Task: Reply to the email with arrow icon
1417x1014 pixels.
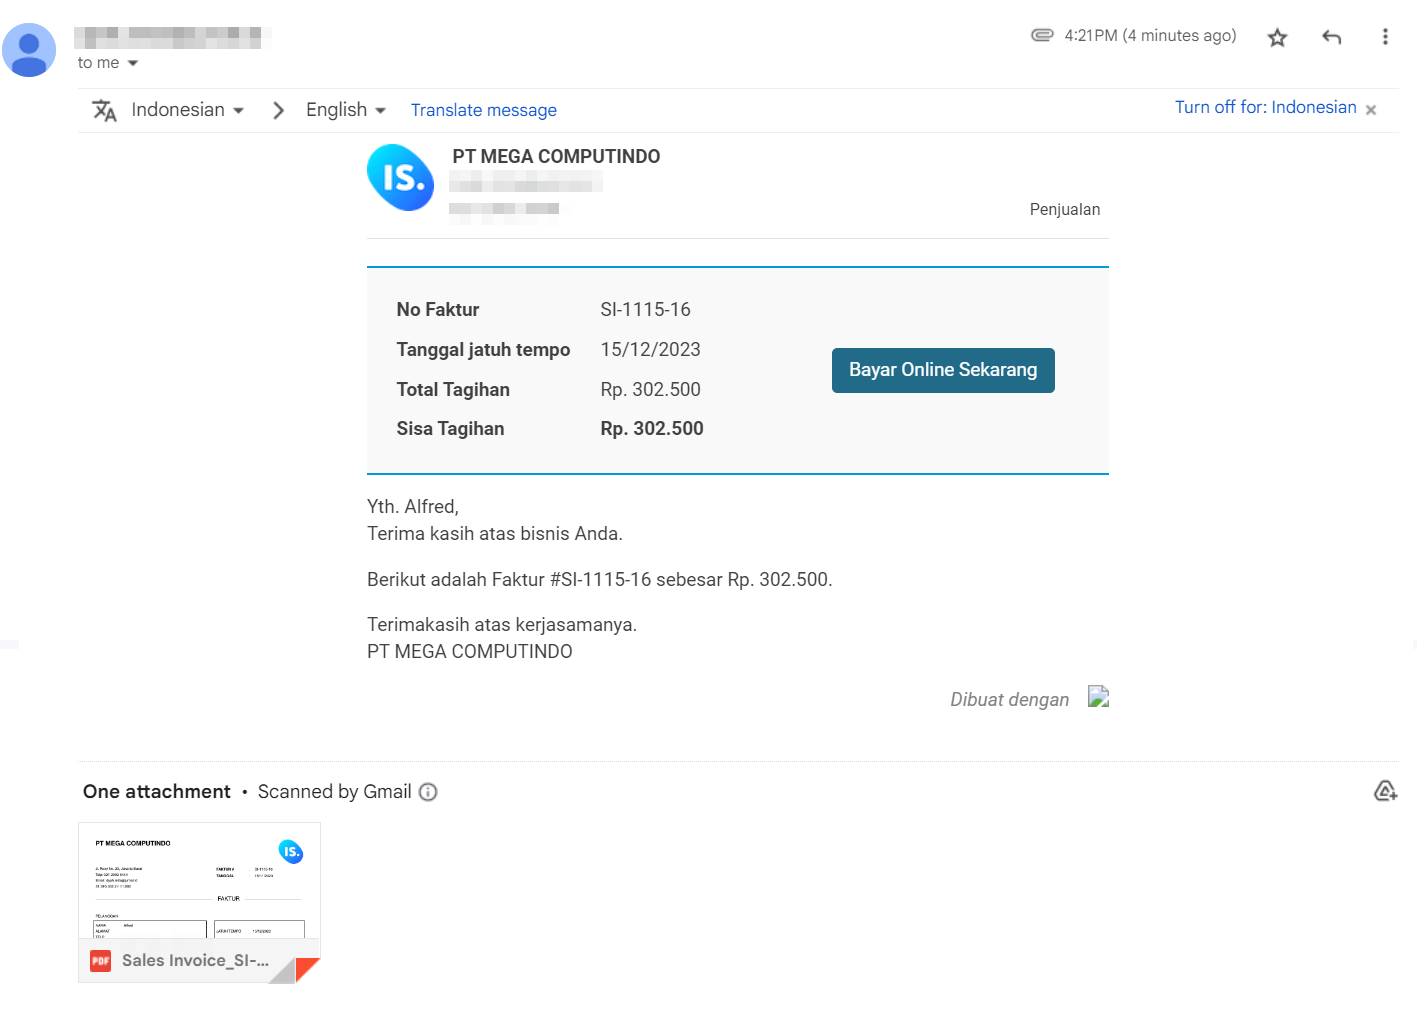Action: (1331, 38)
